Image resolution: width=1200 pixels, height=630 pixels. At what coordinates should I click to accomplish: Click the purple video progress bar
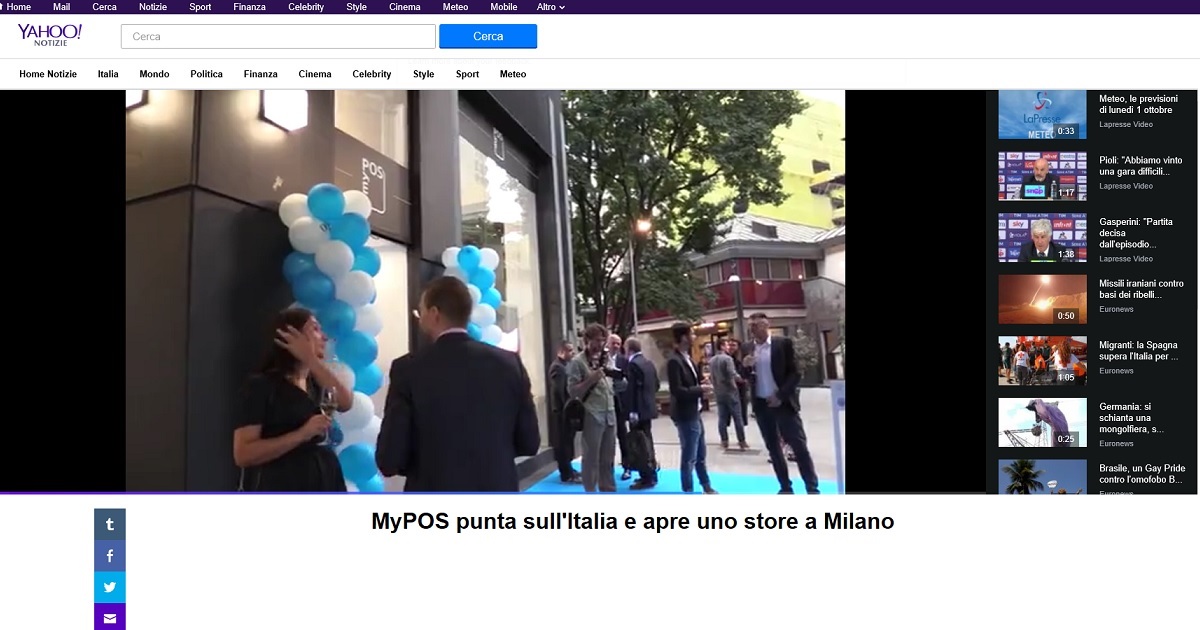[493, 493]
